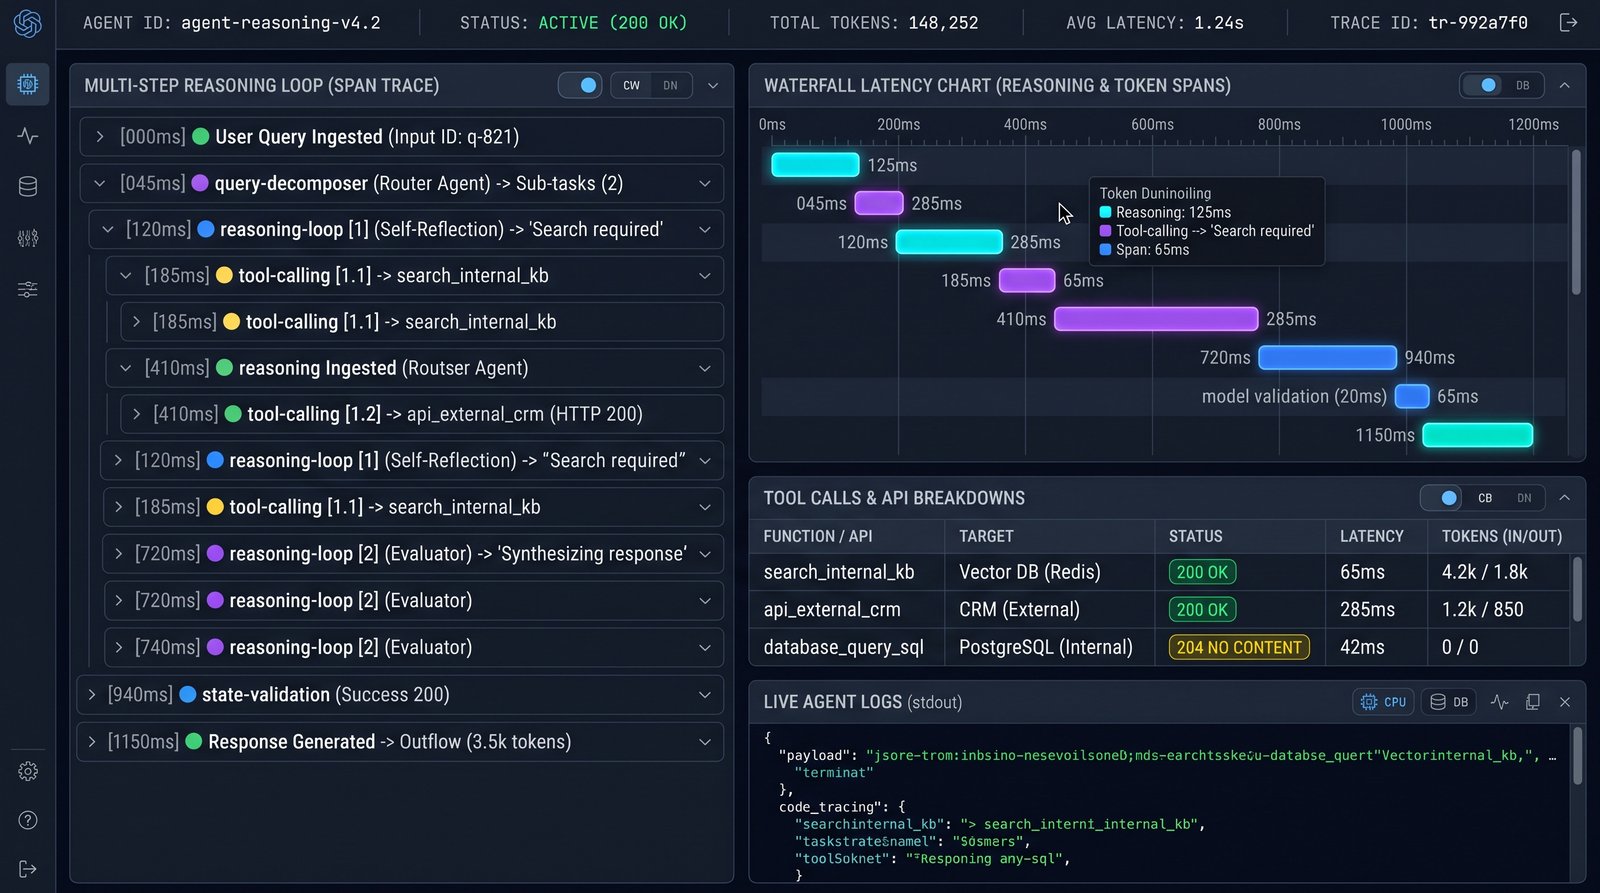This screenshot has width=1600, height=893.
Task: Select reasoning-loop [2] 'Synthesizing response' row
Action: coord(413,553)
